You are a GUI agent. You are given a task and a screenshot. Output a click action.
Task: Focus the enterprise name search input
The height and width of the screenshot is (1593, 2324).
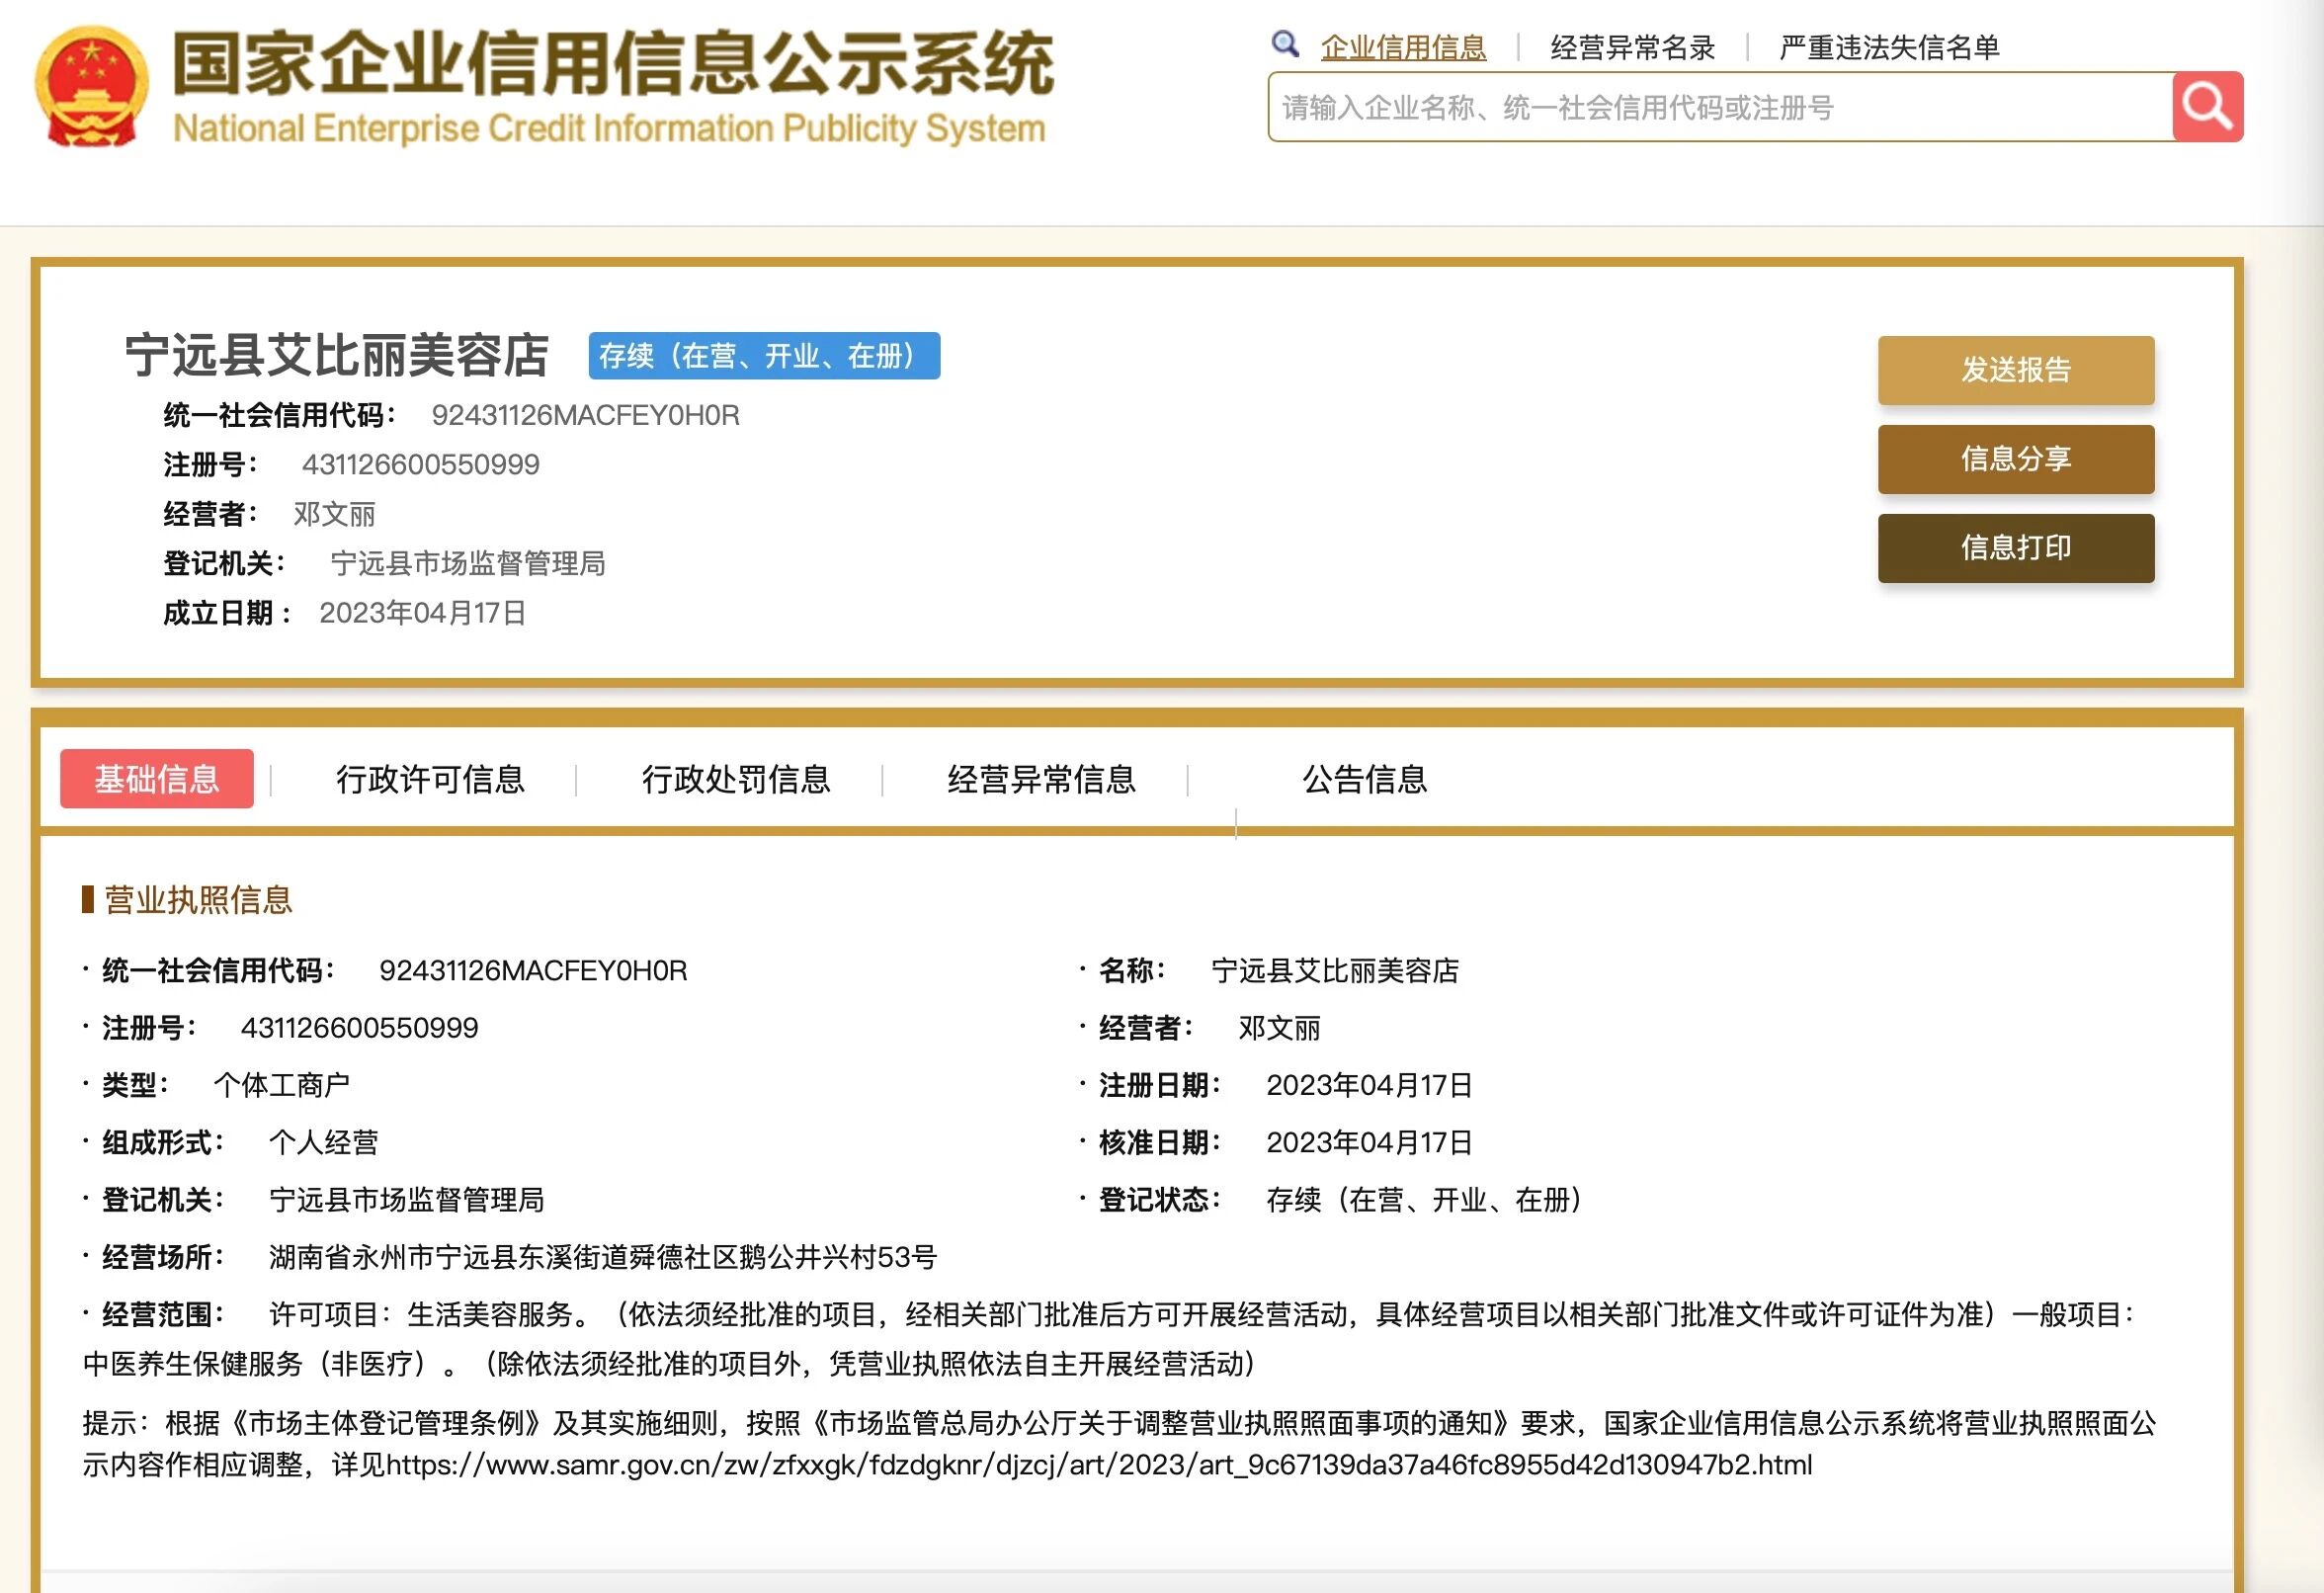point(1720,107)
